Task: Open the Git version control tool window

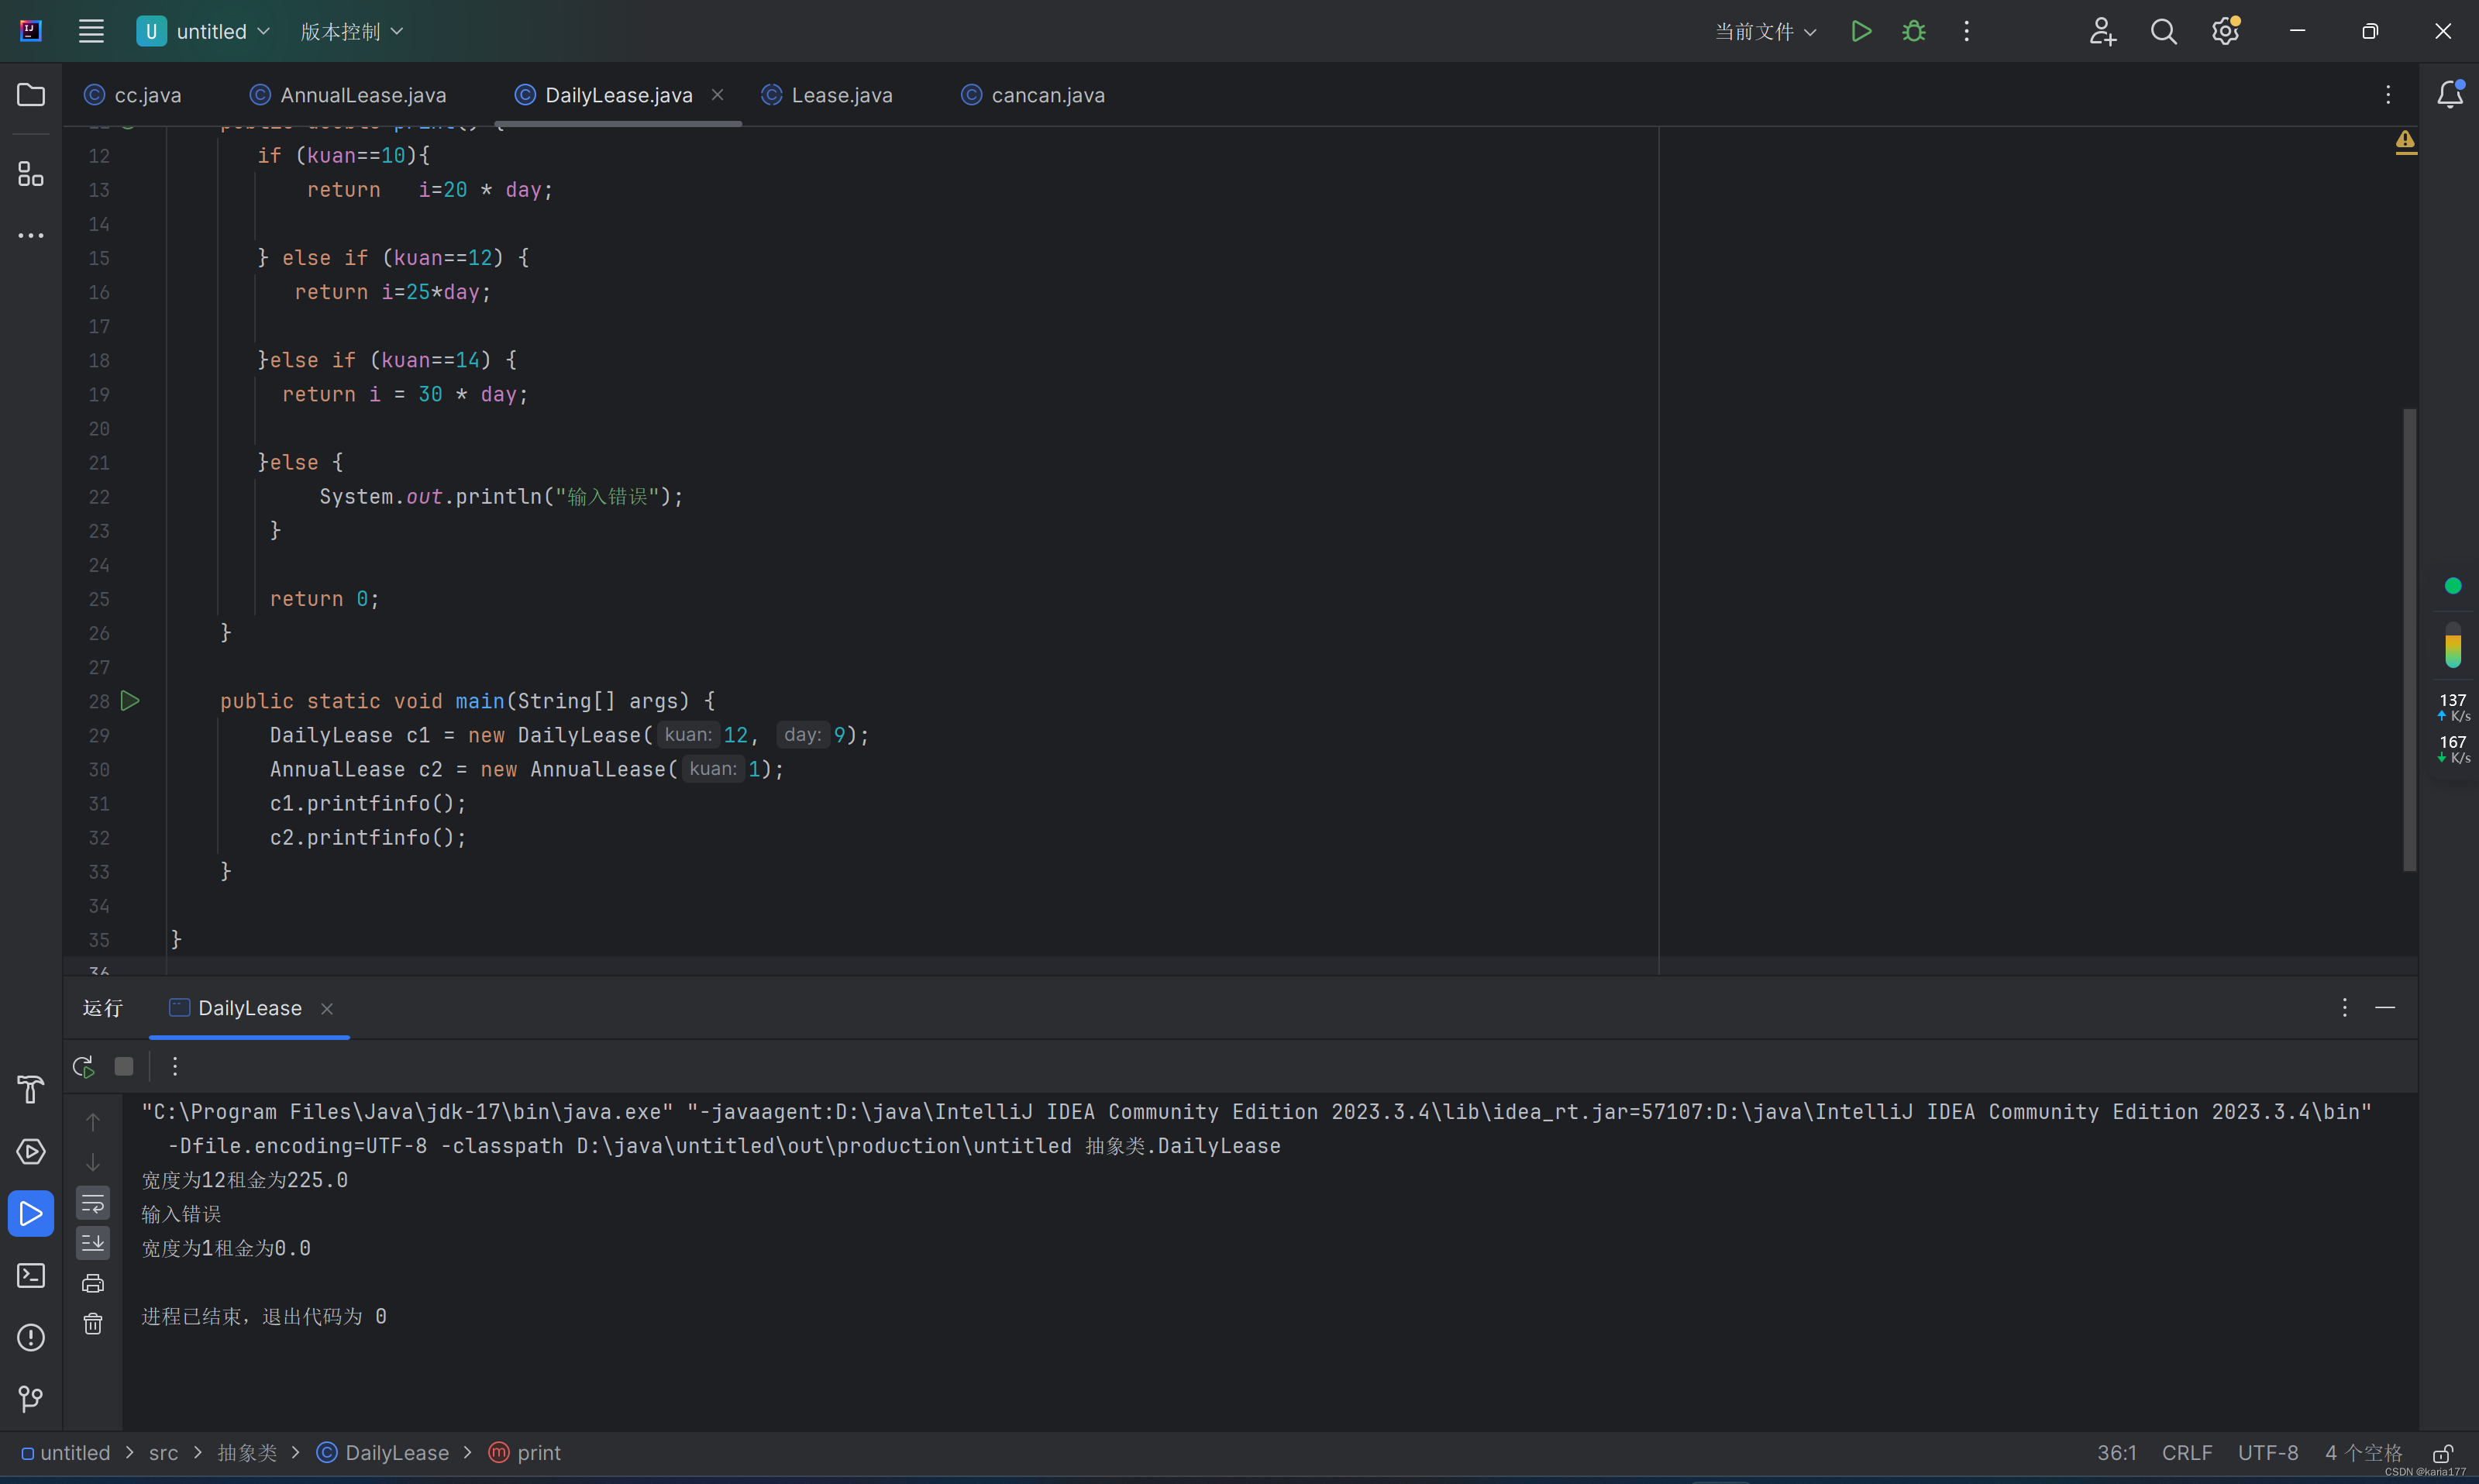Action: pyautogui.click(x=31, y=1398)
